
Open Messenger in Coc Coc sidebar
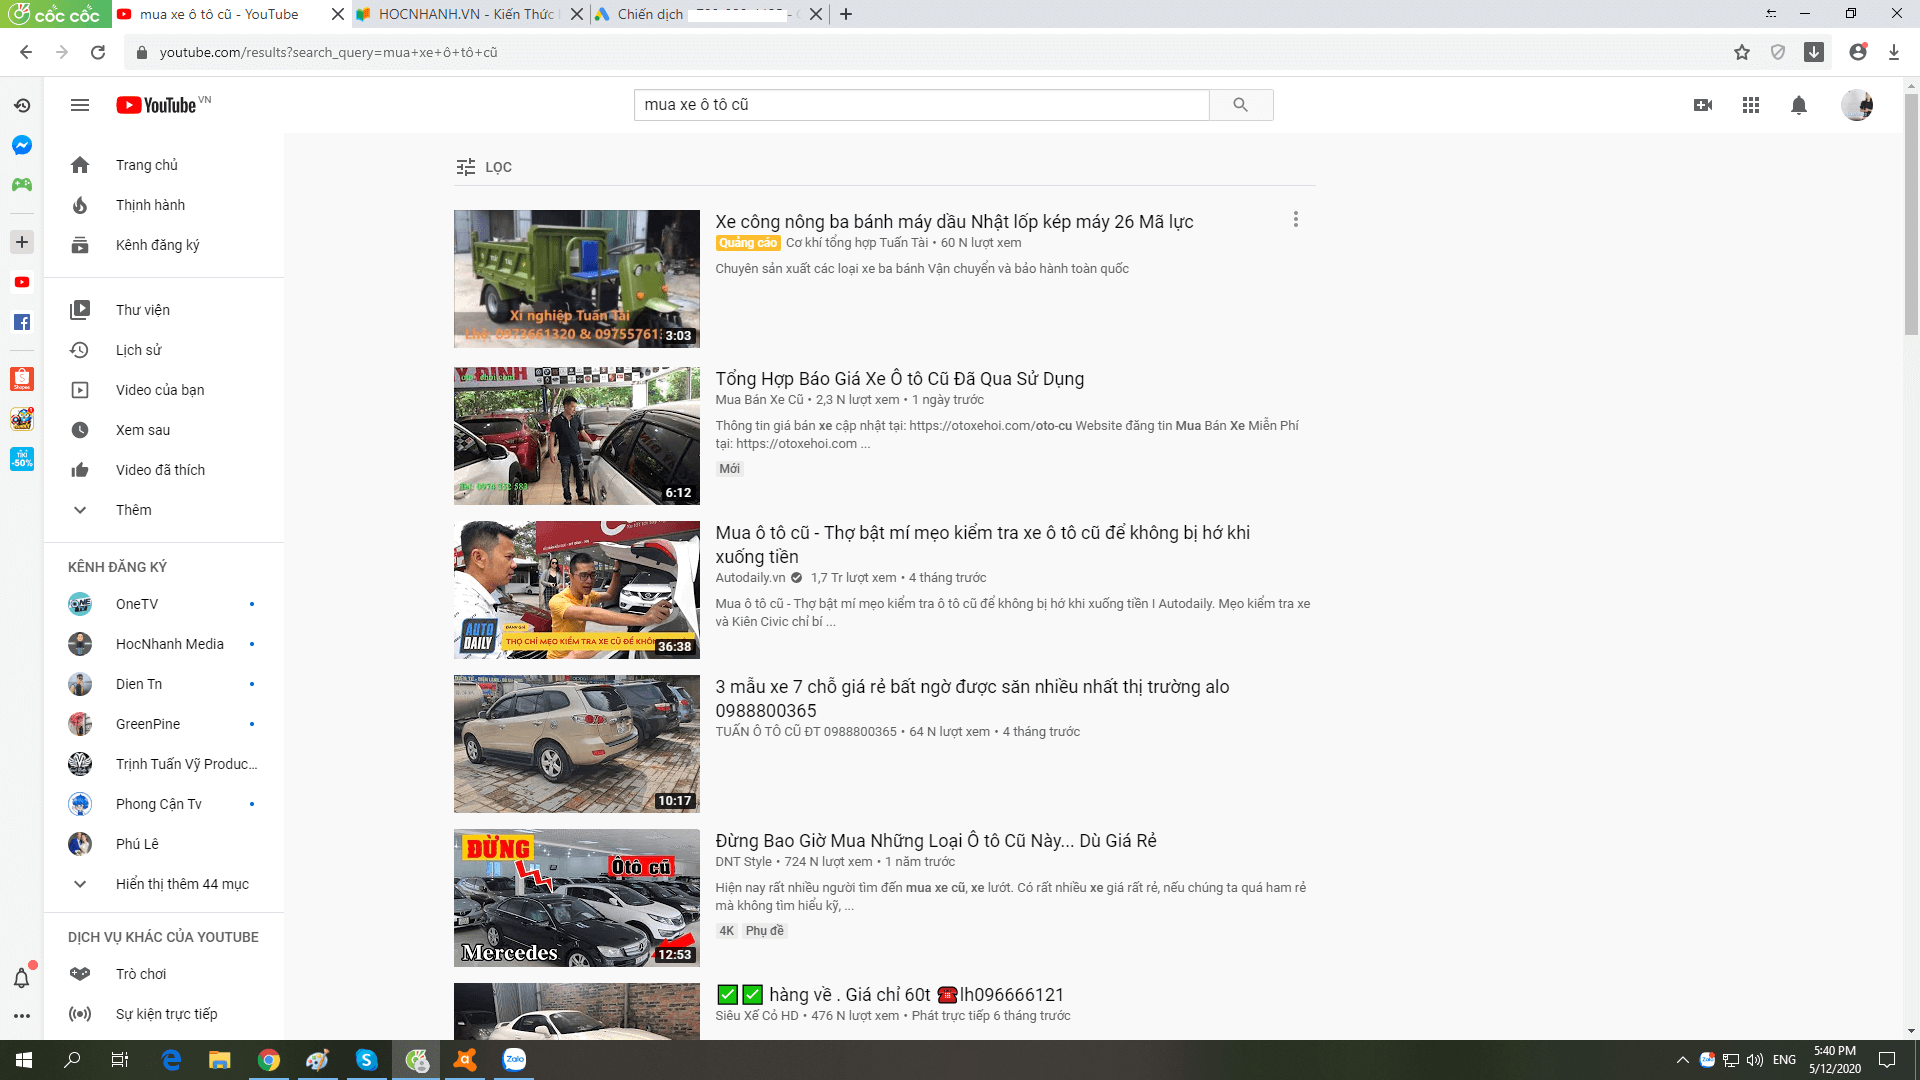22,145
